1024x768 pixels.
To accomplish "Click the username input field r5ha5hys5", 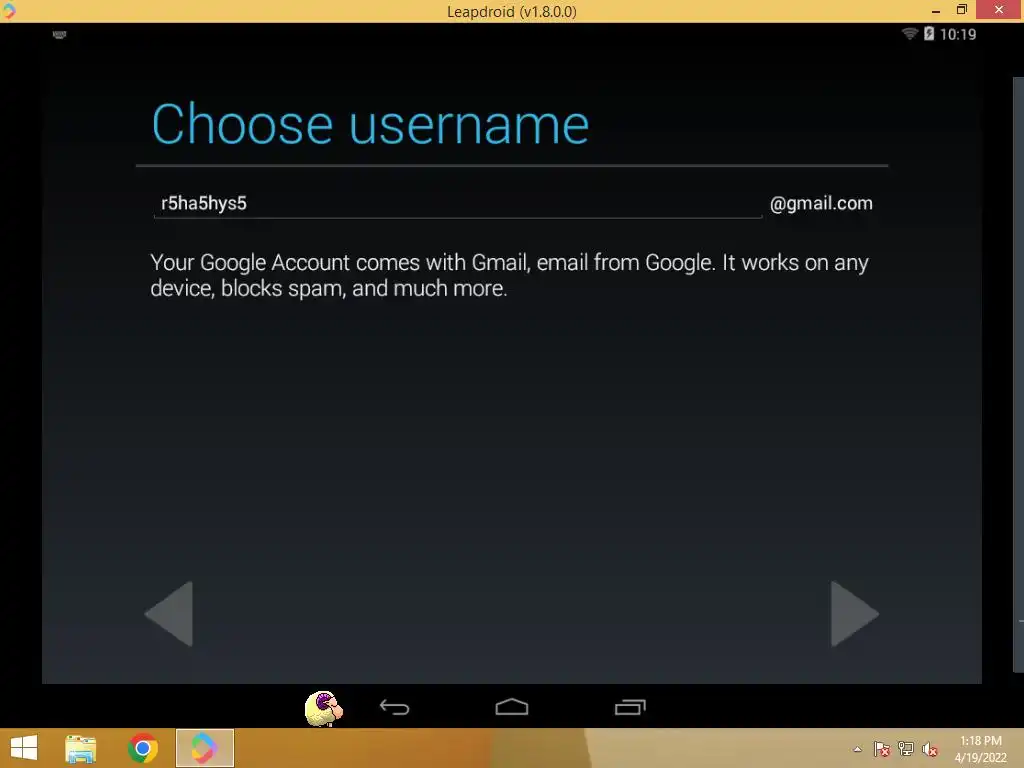I will pos(457,203).
